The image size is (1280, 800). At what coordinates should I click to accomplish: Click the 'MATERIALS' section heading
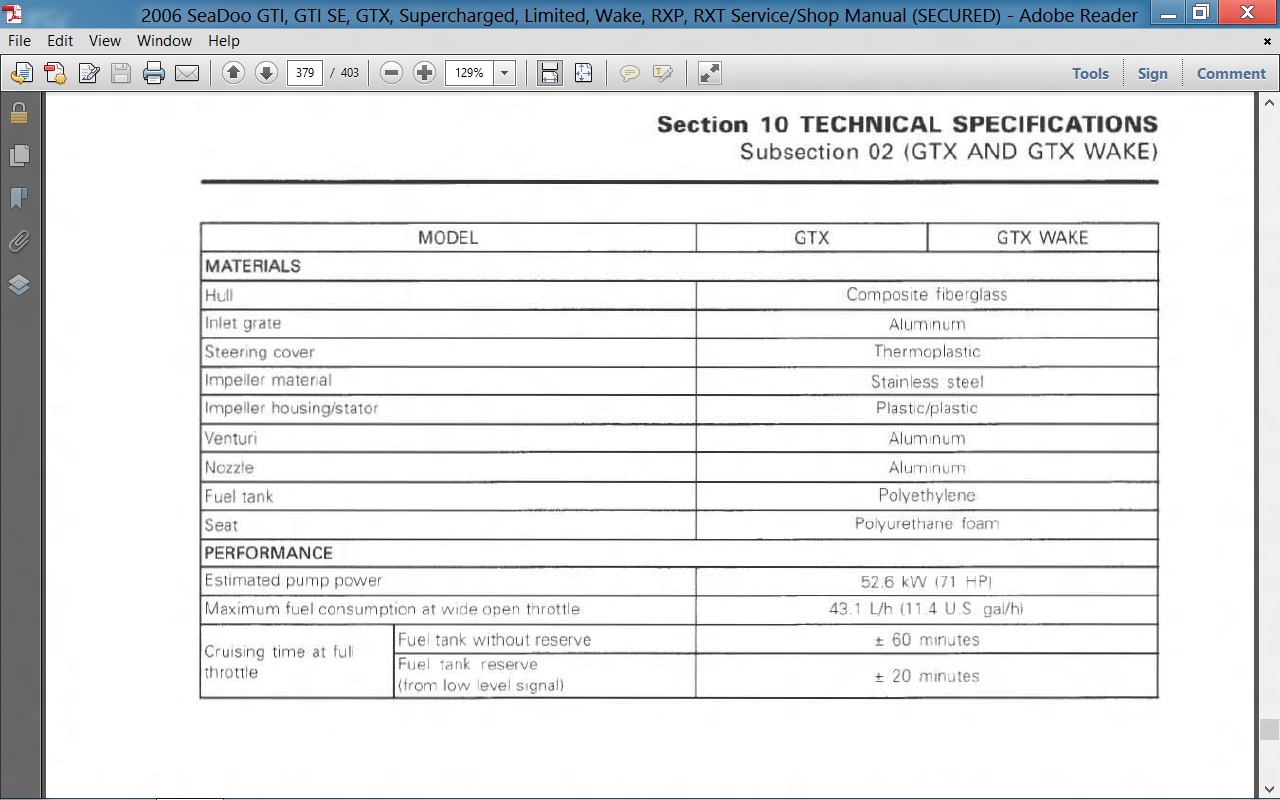pyautogui.click(x=252, y=266)
